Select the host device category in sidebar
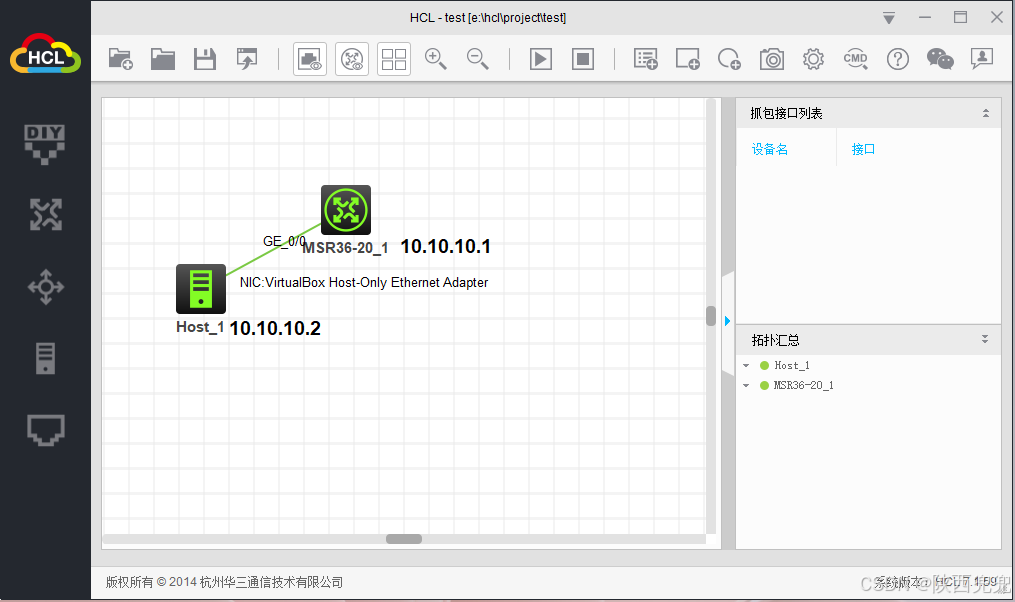Screen dimensions: 1015x602 coord(44,358)
